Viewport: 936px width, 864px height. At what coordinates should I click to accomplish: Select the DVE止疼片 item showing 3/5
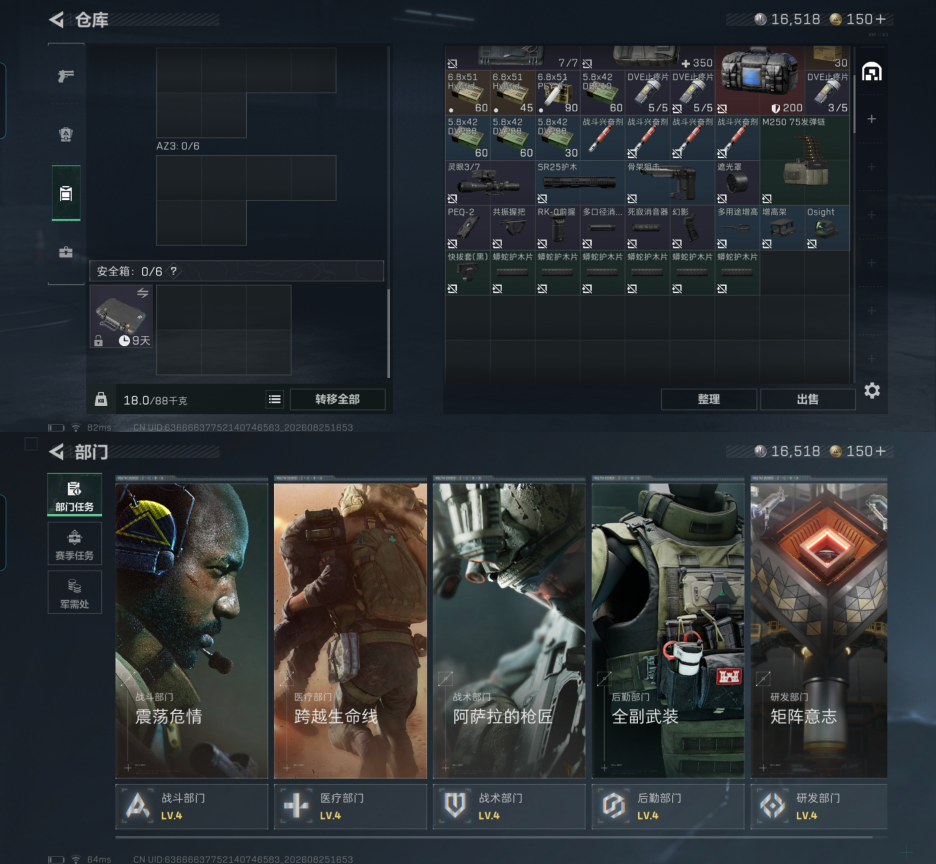pos(827,93)
